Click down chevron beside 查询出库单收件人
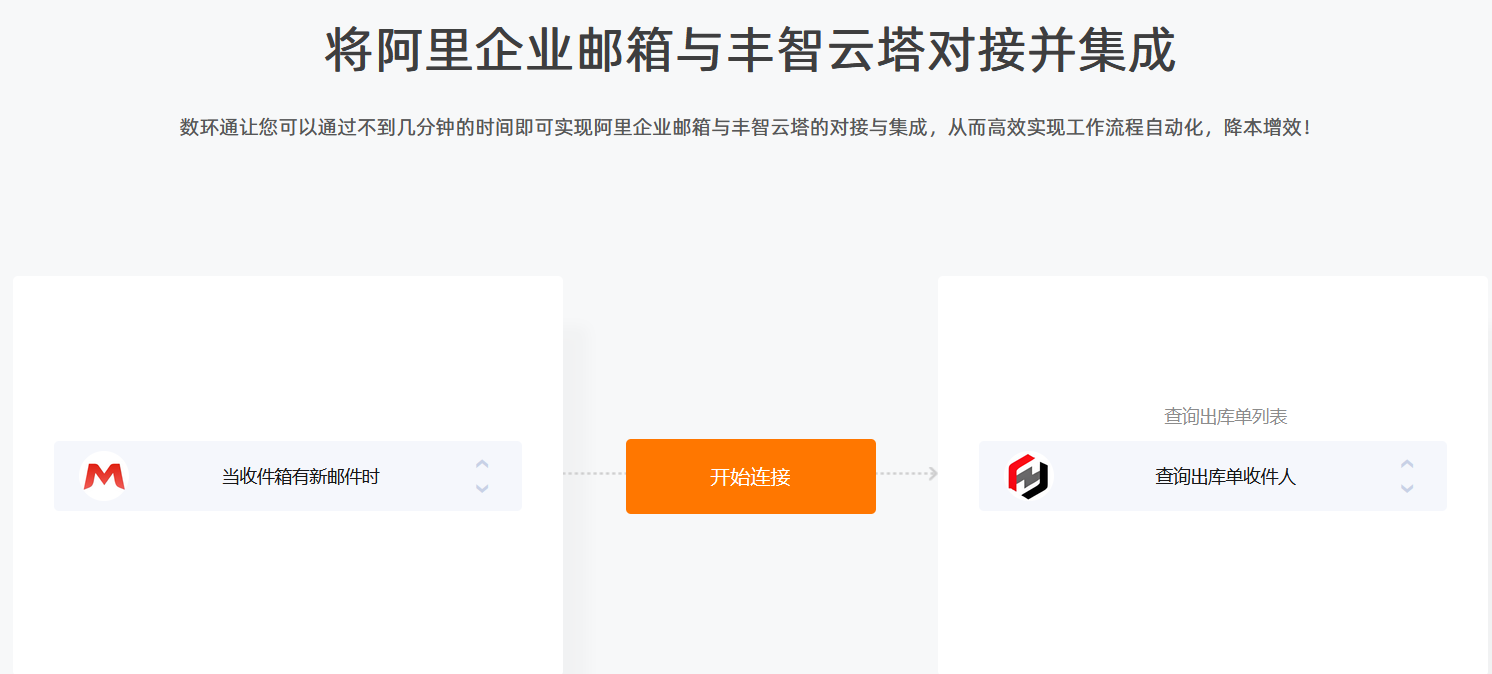The height and width of the screenshot is (674, 1492). 1407,488
